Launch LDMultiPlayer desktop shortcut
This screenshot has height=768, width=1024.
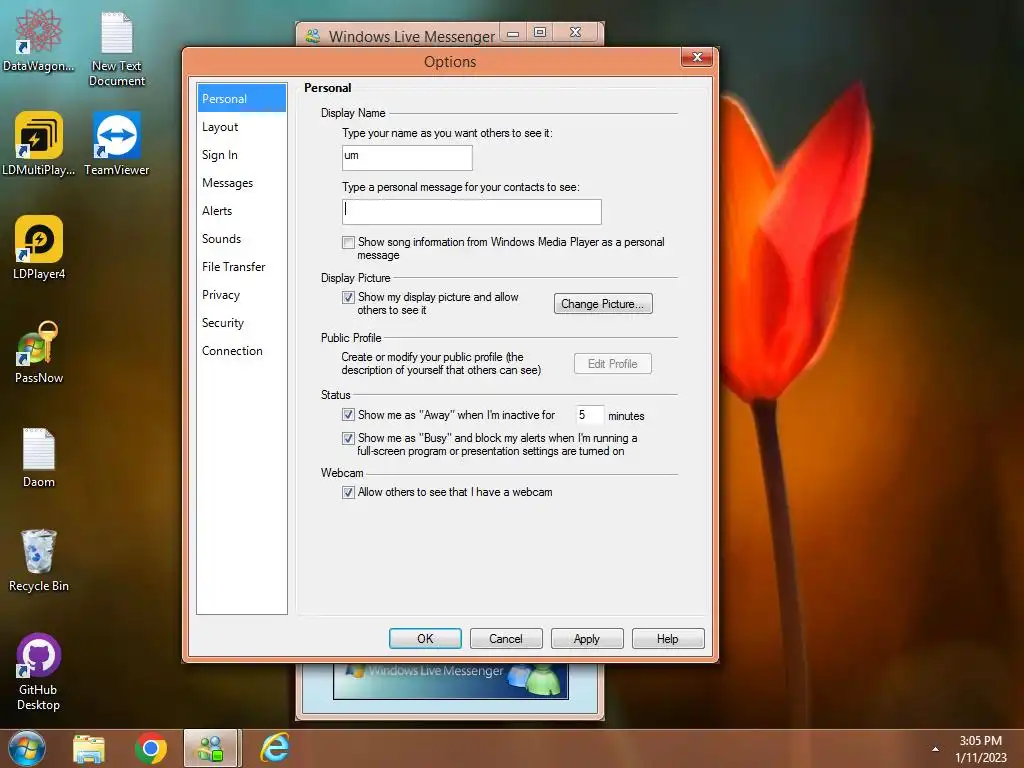point(39,144)
